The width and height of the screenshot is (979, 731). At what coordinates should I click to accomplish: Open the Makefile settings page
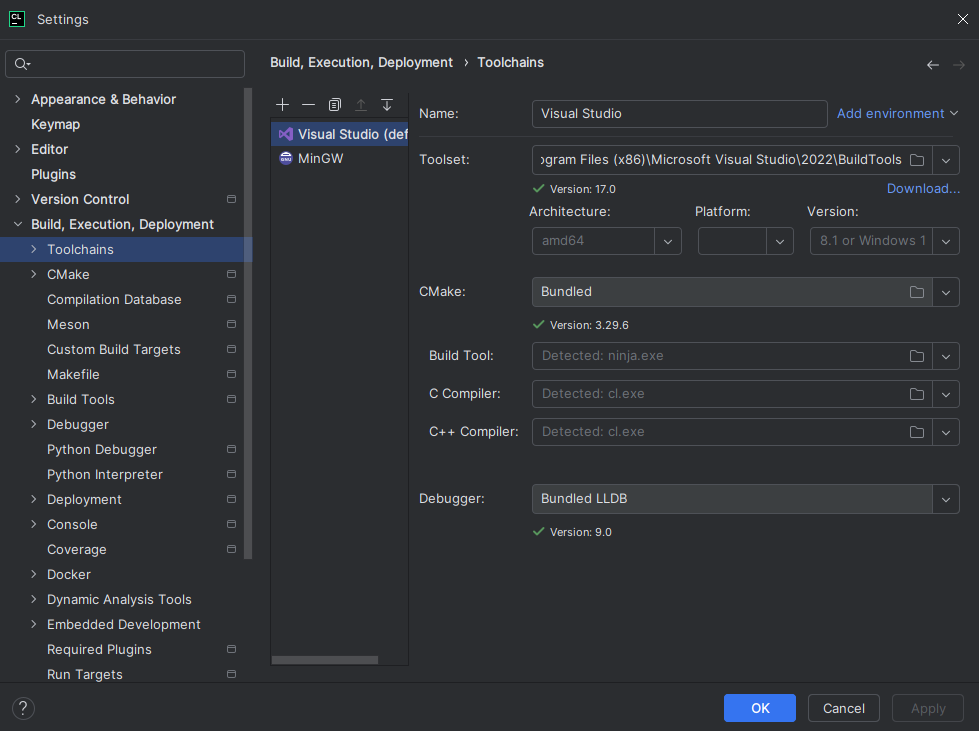point(73,374)
